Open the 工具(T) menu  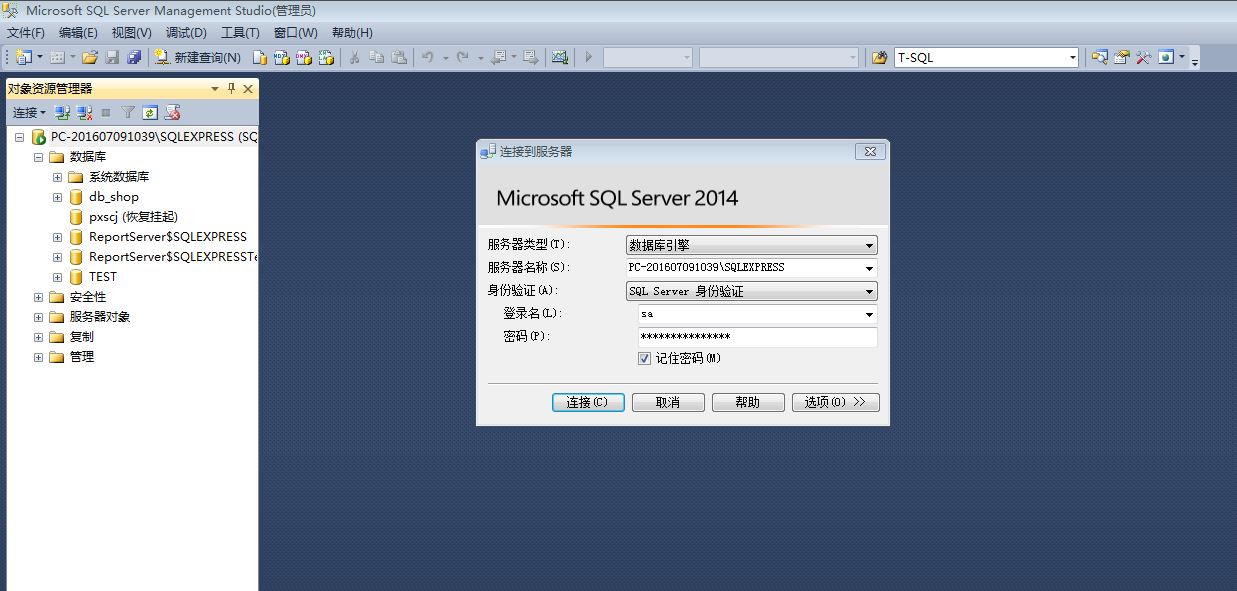click(x=240, y=33)
